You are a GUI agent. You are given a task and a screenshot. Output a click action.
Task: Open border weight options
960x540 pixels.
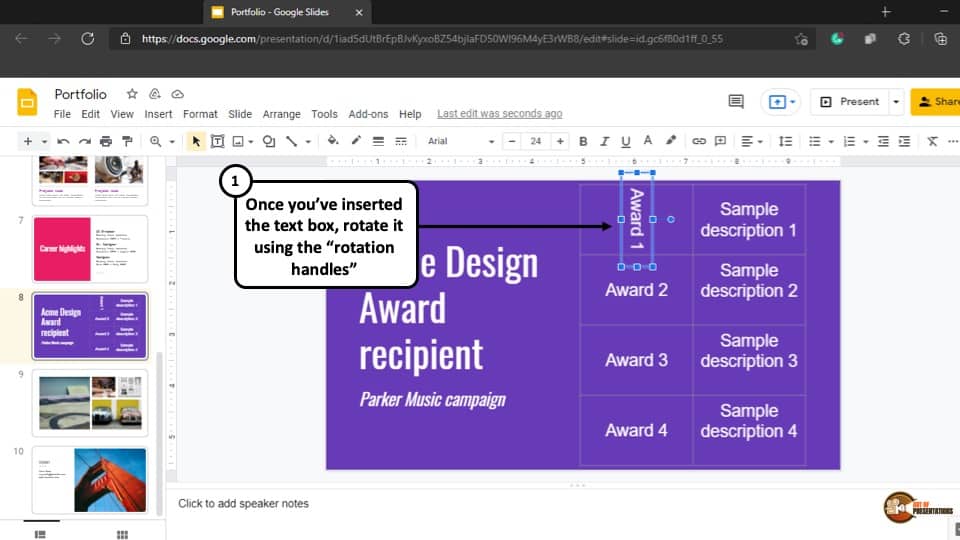pyautogui.click(x=378, y=141)
